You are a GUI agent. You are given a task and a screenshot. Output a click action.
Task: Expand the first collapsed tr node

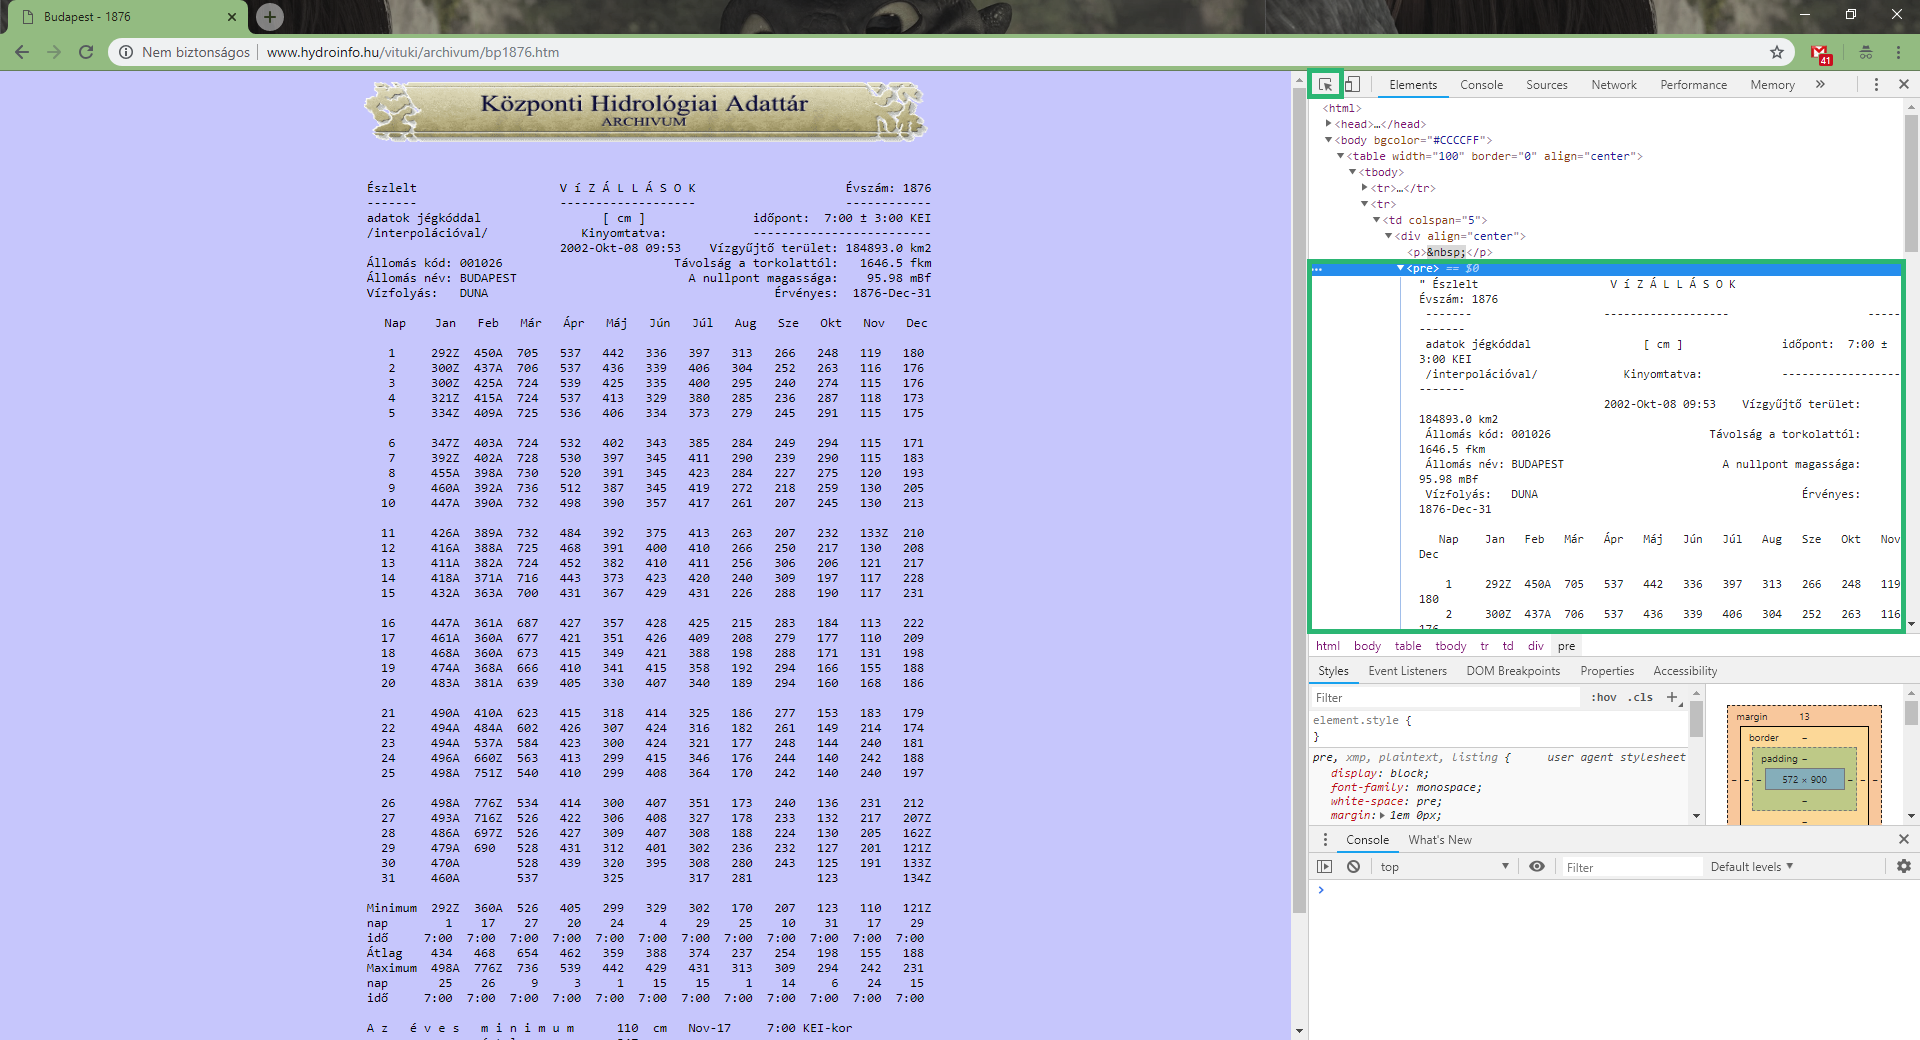(1365, 188)
